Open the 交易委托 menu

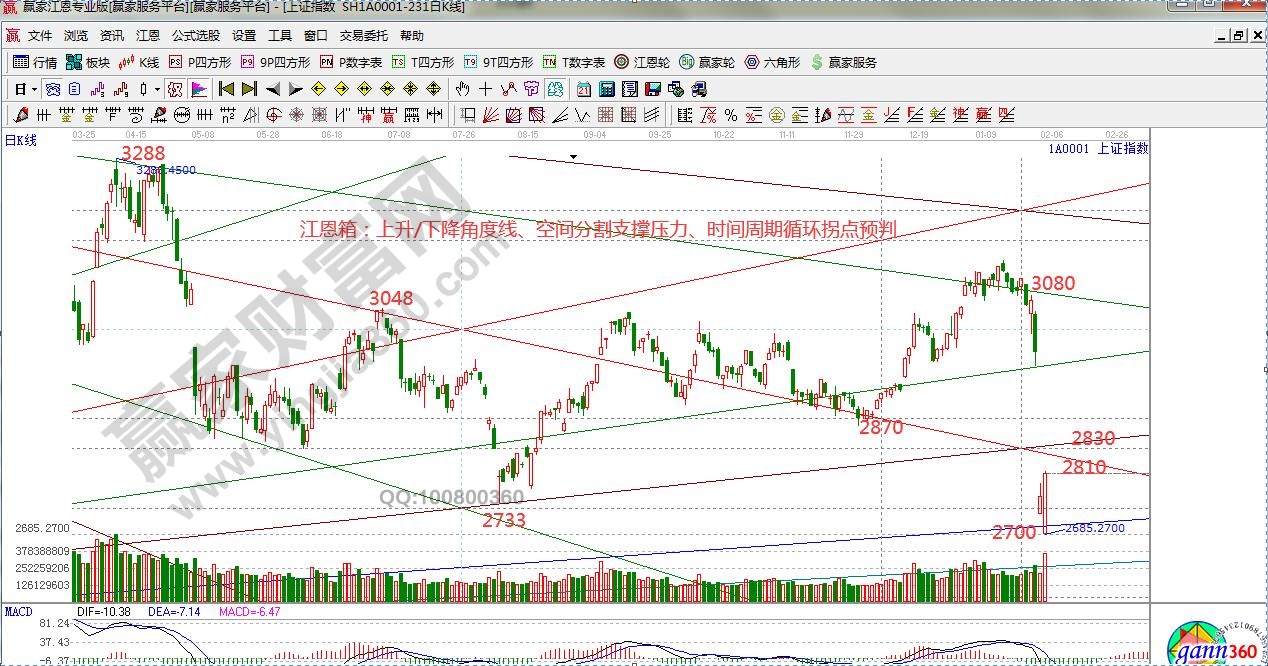click(x=364, y=35)
